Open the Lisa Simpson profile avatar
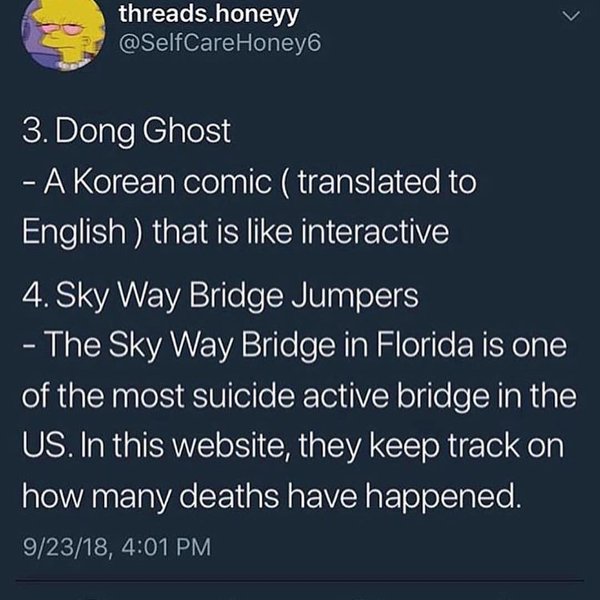 [63, 34]
